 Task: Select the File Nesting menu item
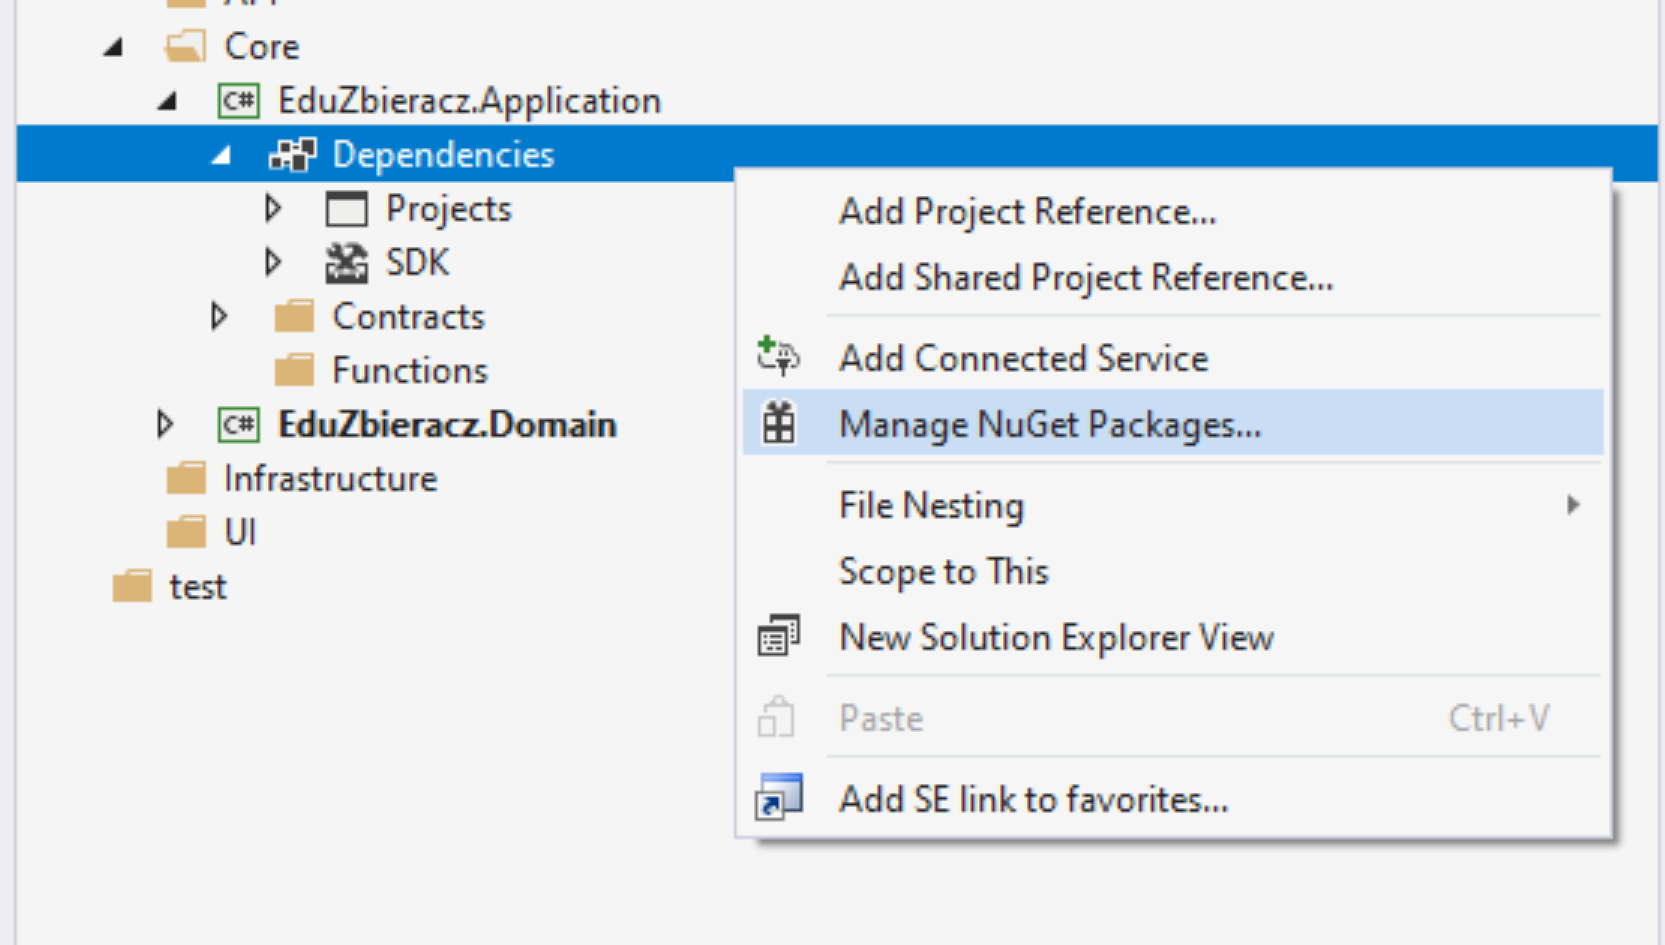(1173, 505)
